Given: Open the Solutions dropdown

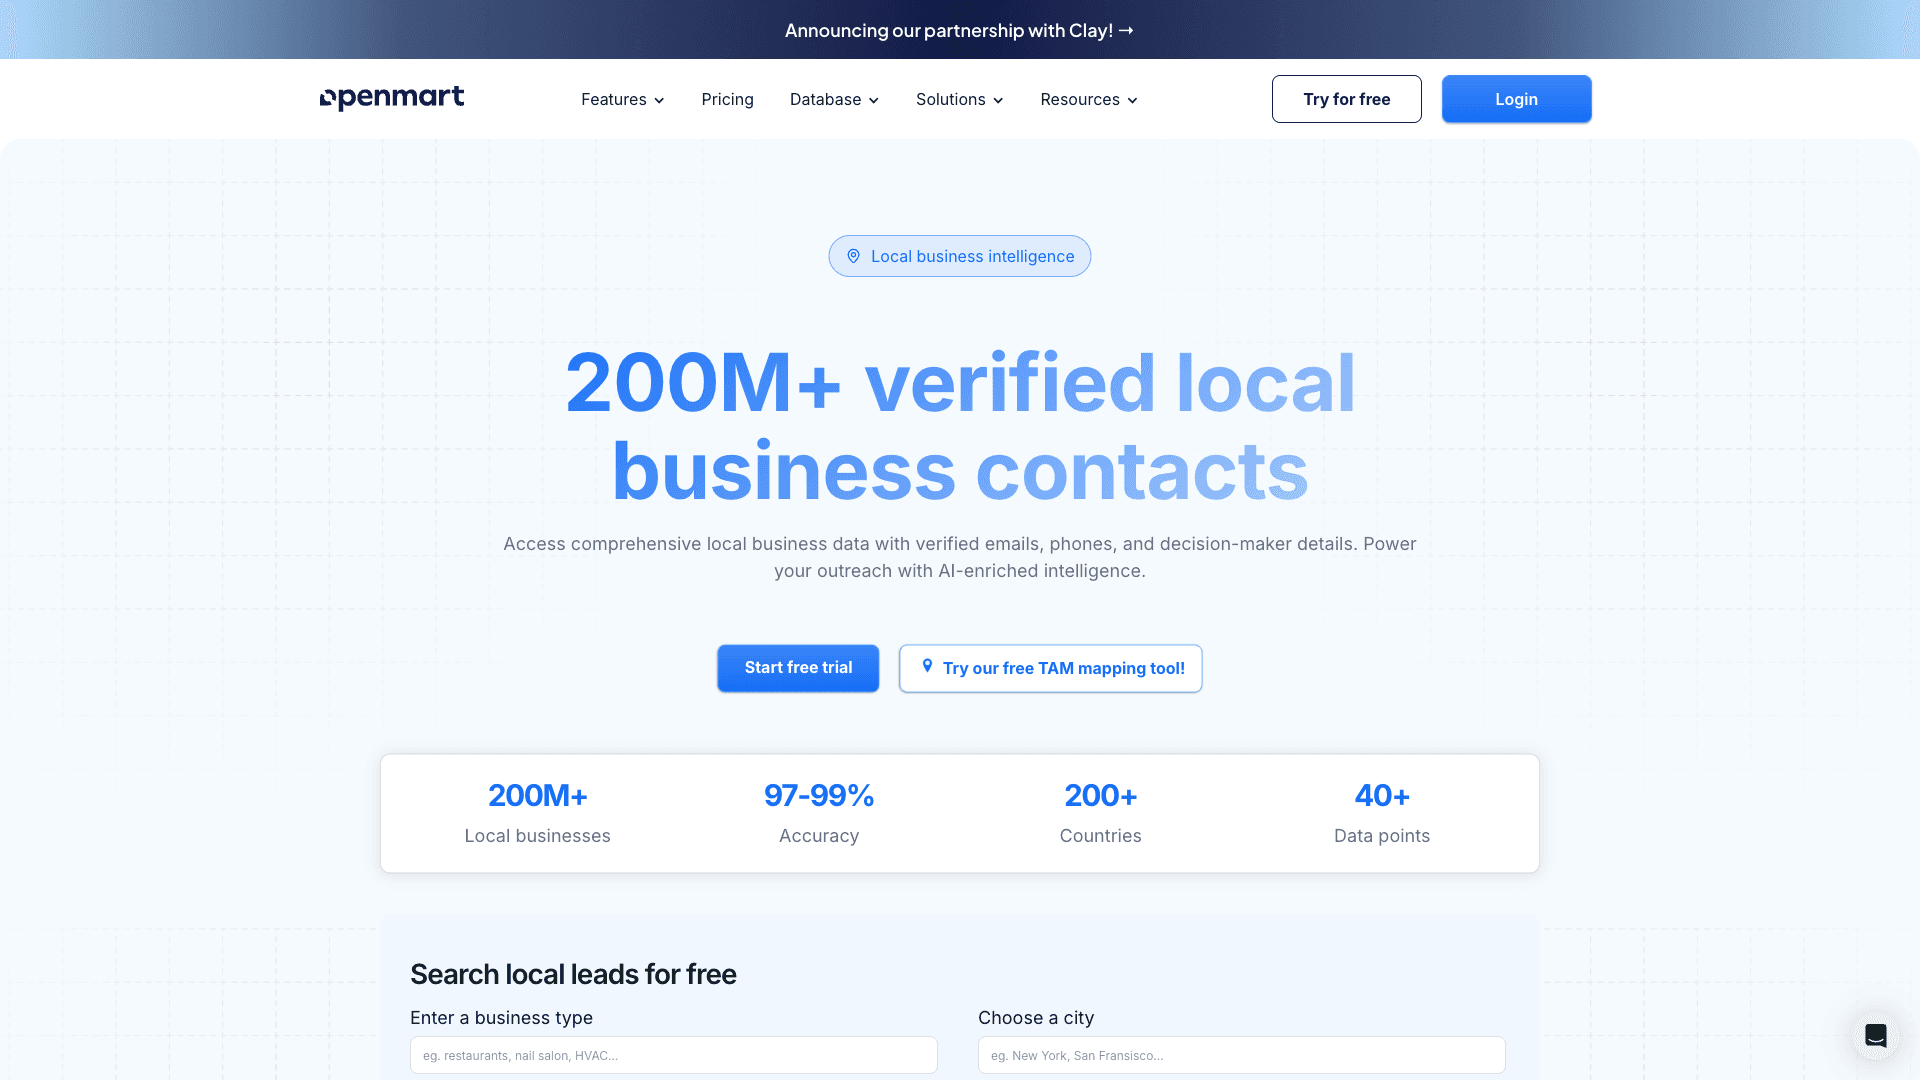Looking at the screenshot, I should (958, 100).
